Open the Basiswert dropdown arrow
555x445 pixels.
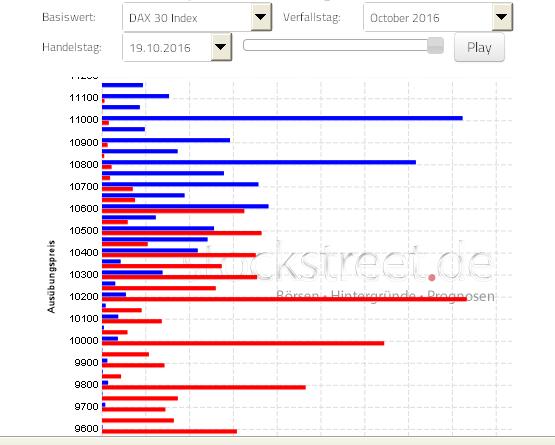click(x=261, y=17)
